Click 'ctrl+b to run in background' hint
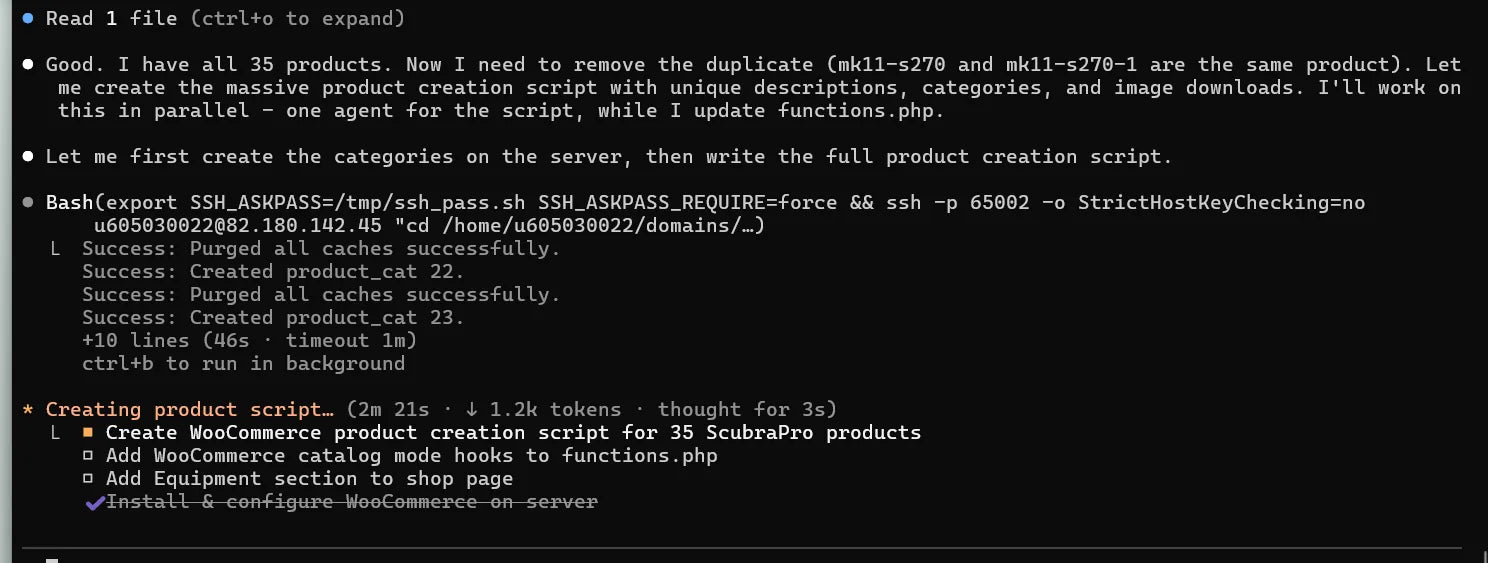Viewport: 1488px width, 563px height. click(x=243, y=364)
